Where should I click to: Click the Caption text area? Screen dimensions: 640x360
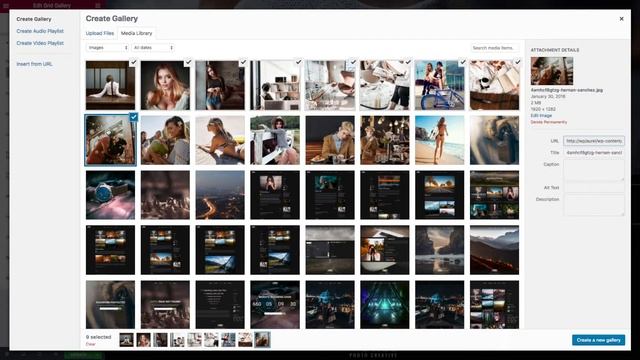(594, 170)
